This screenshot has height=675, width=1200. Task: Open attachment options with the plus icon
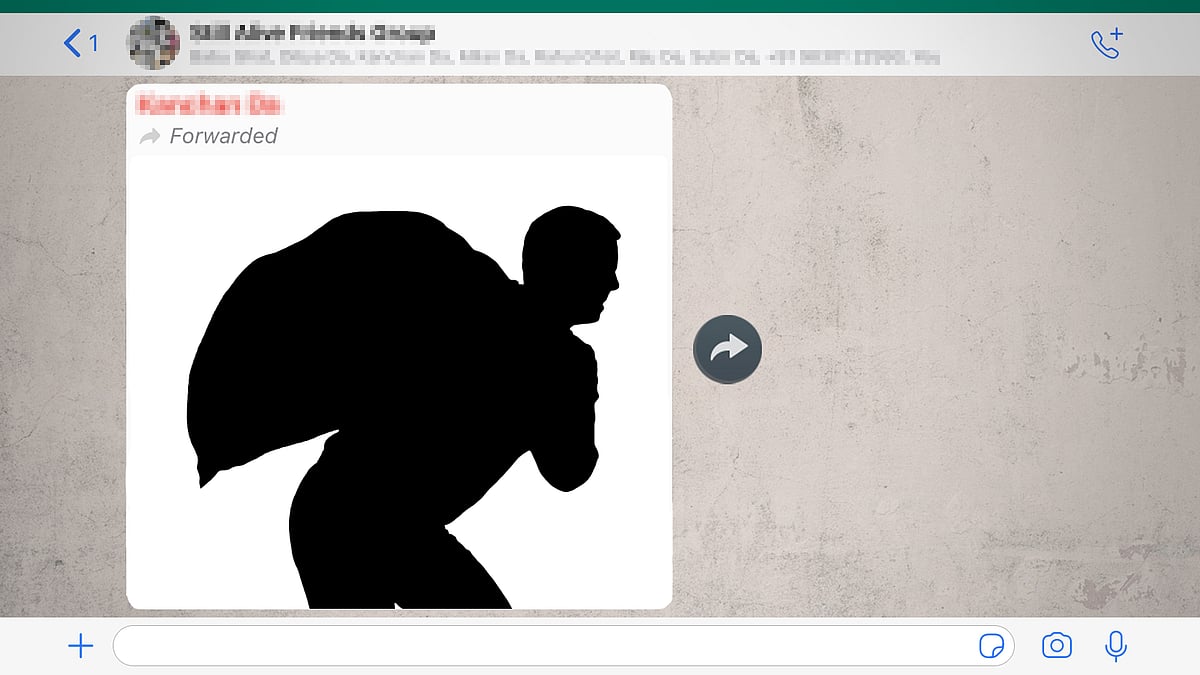pyautogui.click(x=79, y=645)
